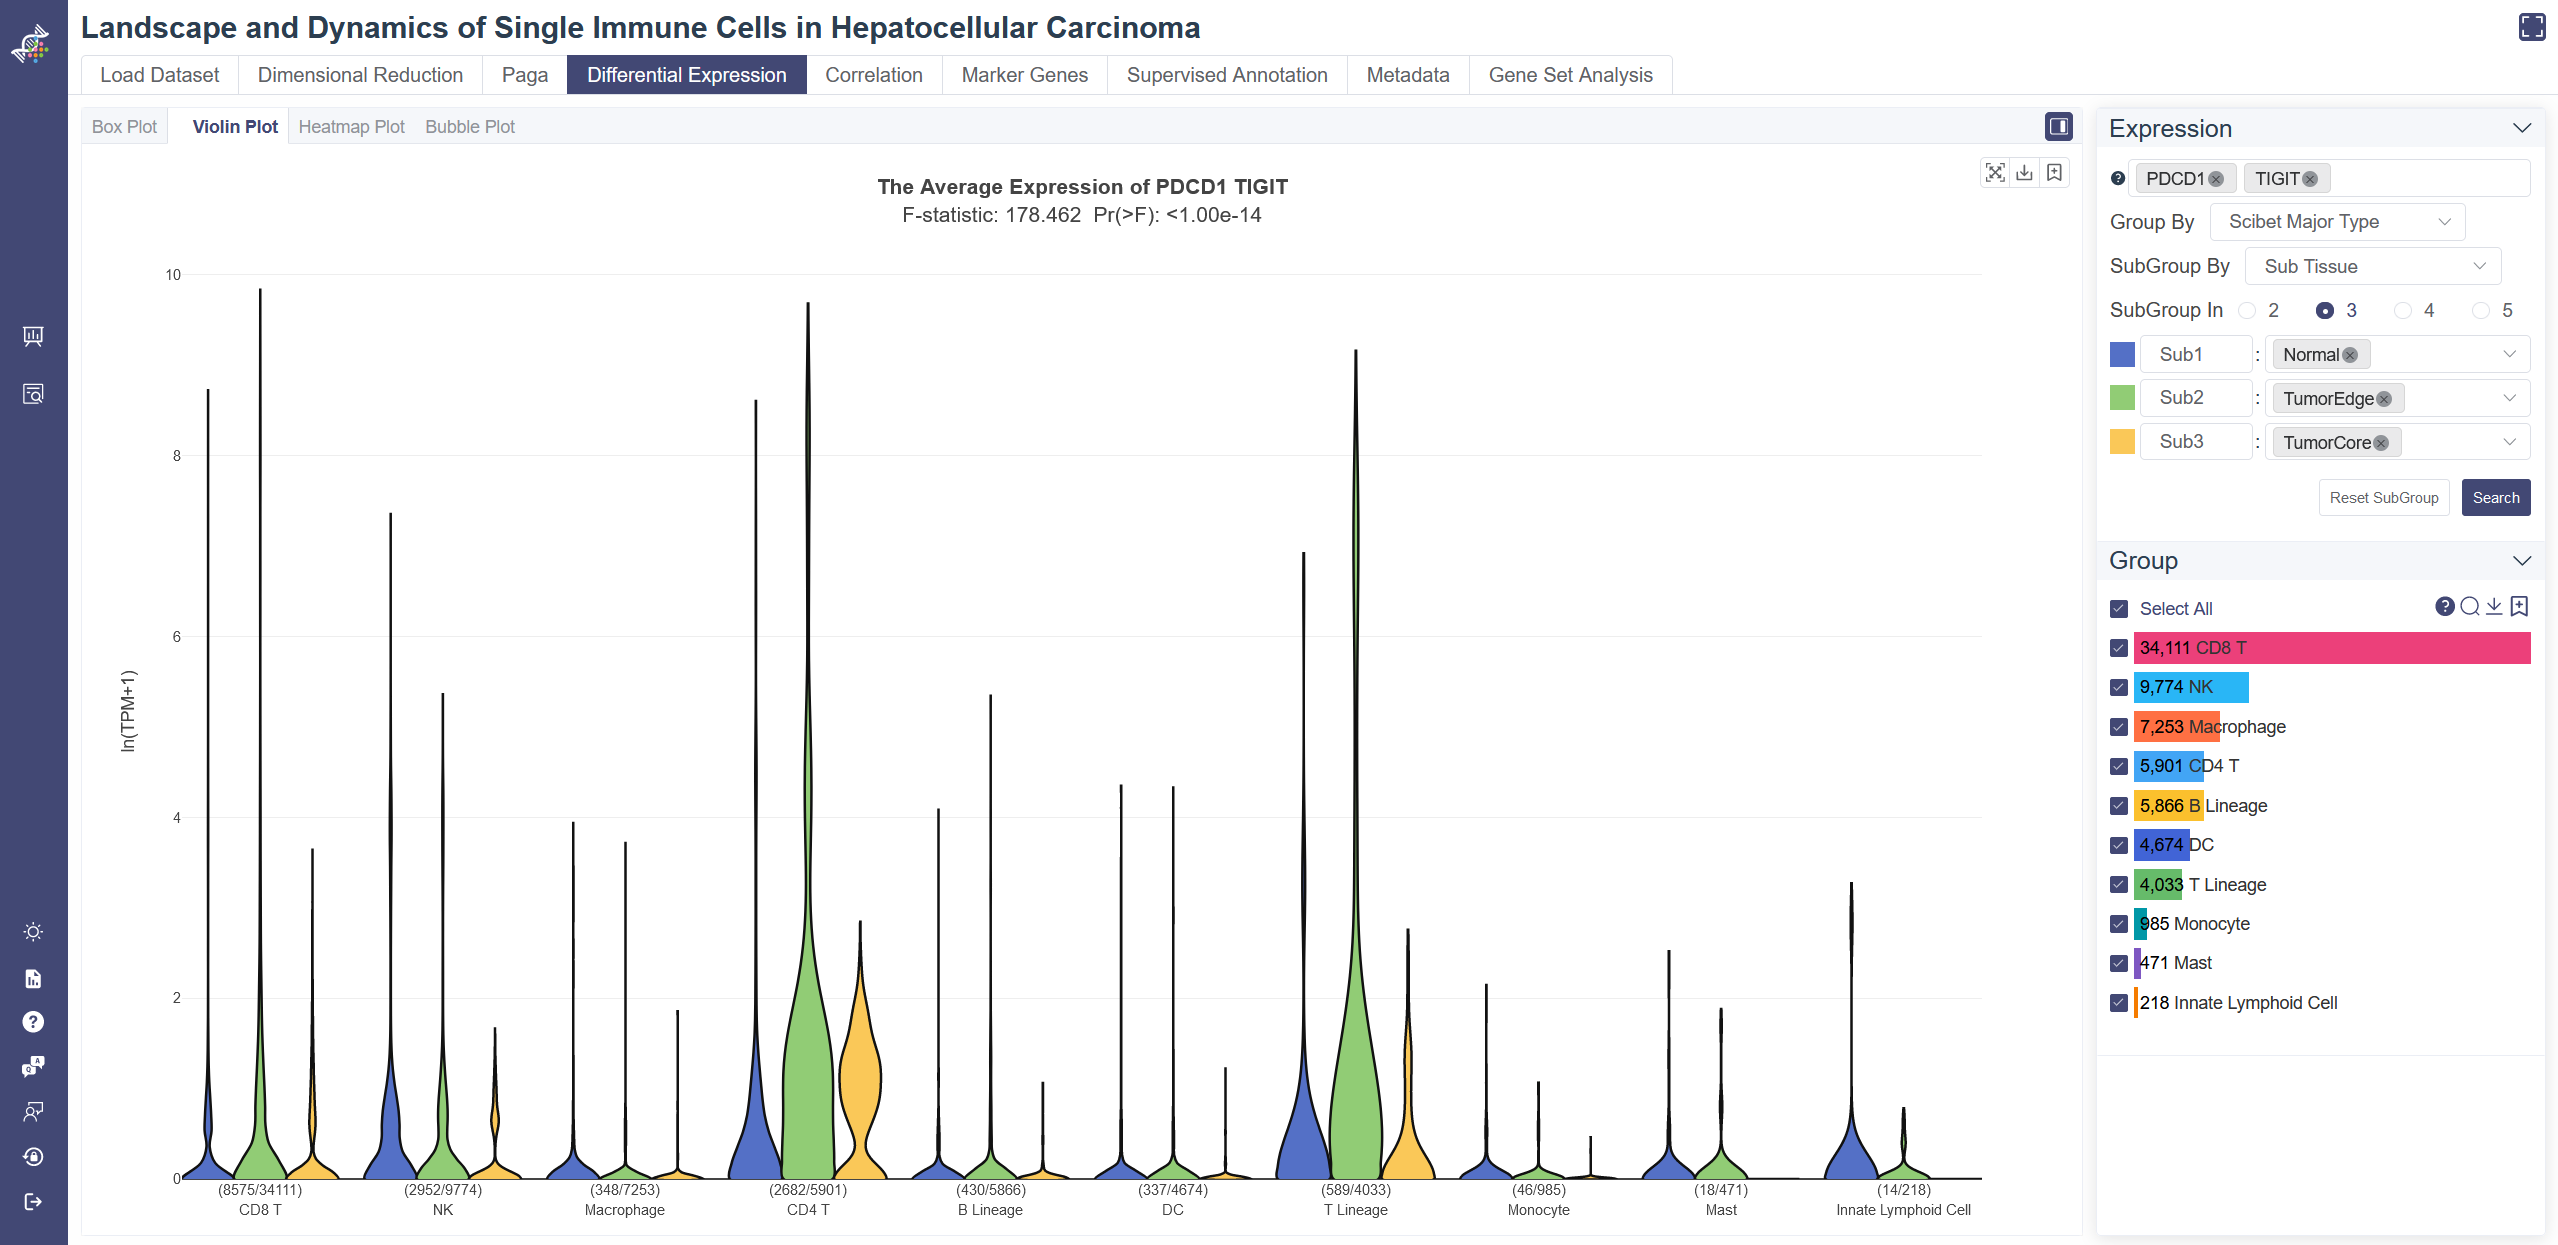
Task: Open the Heatmap Plot tab
Action: 351,127
